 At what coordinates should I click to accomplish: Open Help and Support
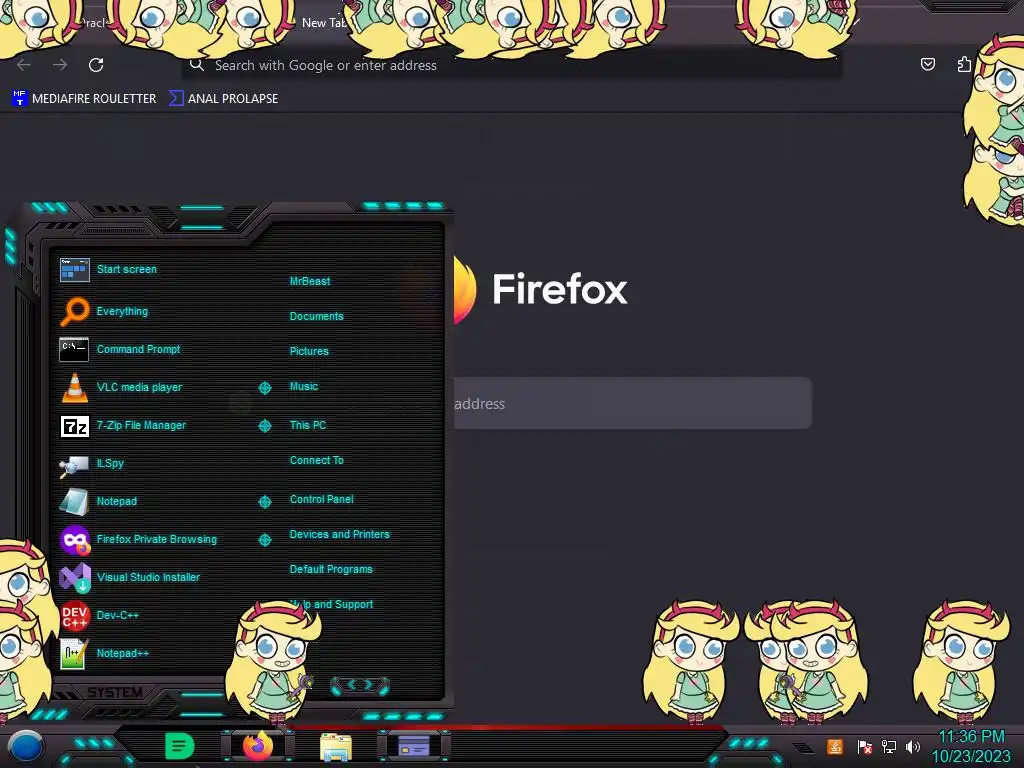click(331, 605)
